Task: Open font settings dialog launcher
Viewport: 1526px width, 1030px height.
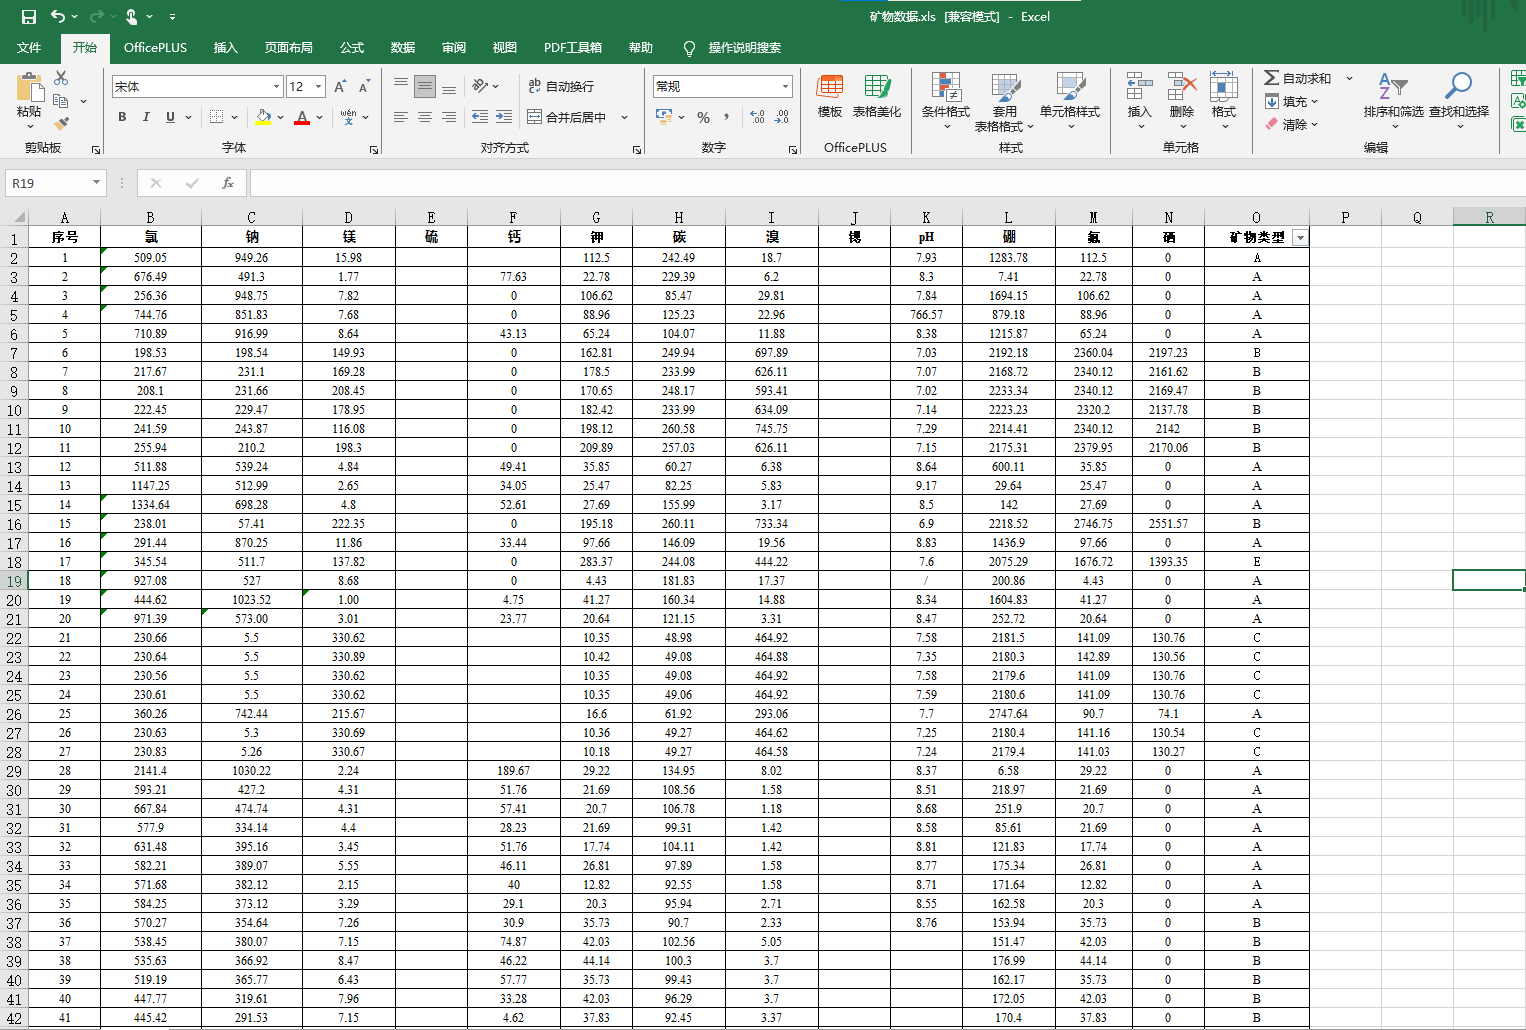Action: coord(374,150)
